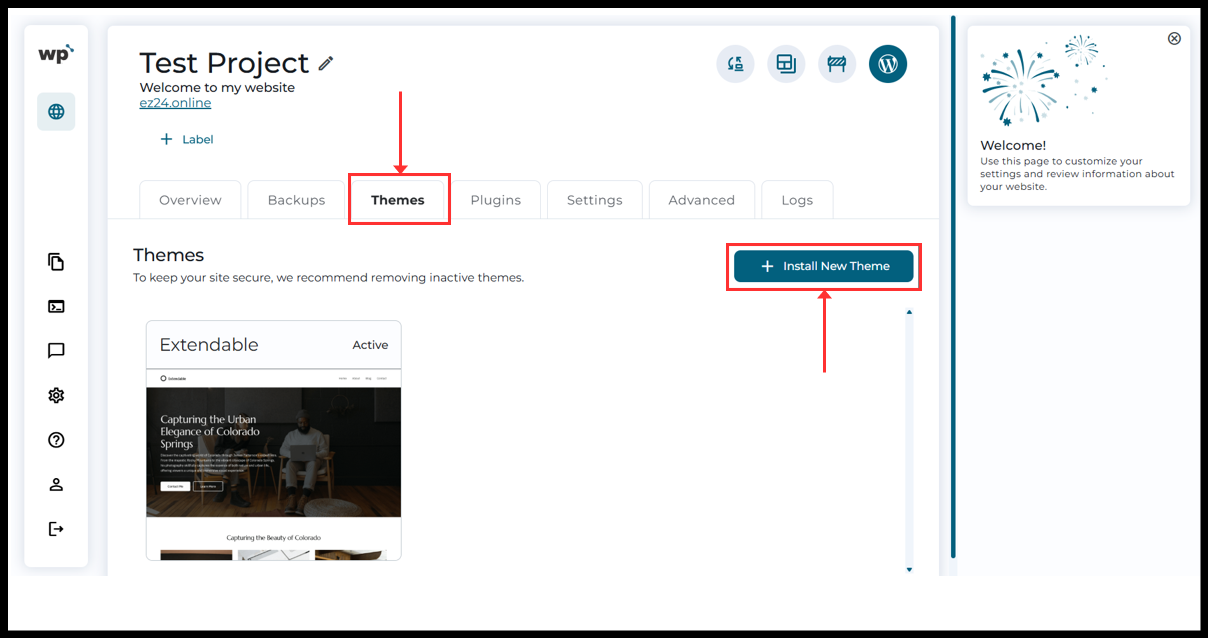The width and height of the screenshot is (1208, 638).
Task: Open the gear settings icon in sidebar
Action: 56,396
